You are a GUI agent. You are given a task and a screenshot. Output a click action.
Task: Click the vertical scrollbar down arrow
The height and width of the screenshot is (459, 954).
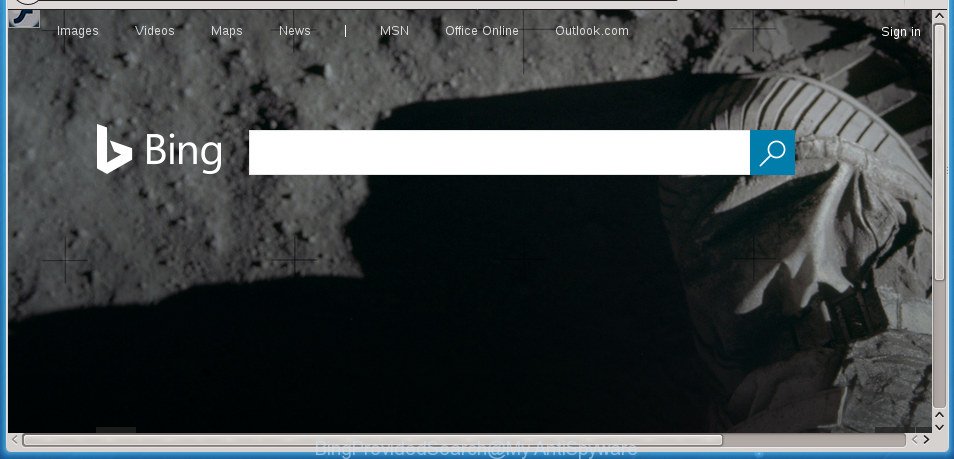[939, 427]
